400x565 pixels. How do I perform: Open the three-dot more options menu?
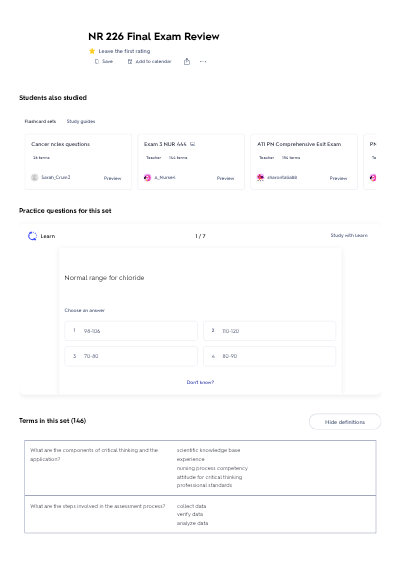203,62
